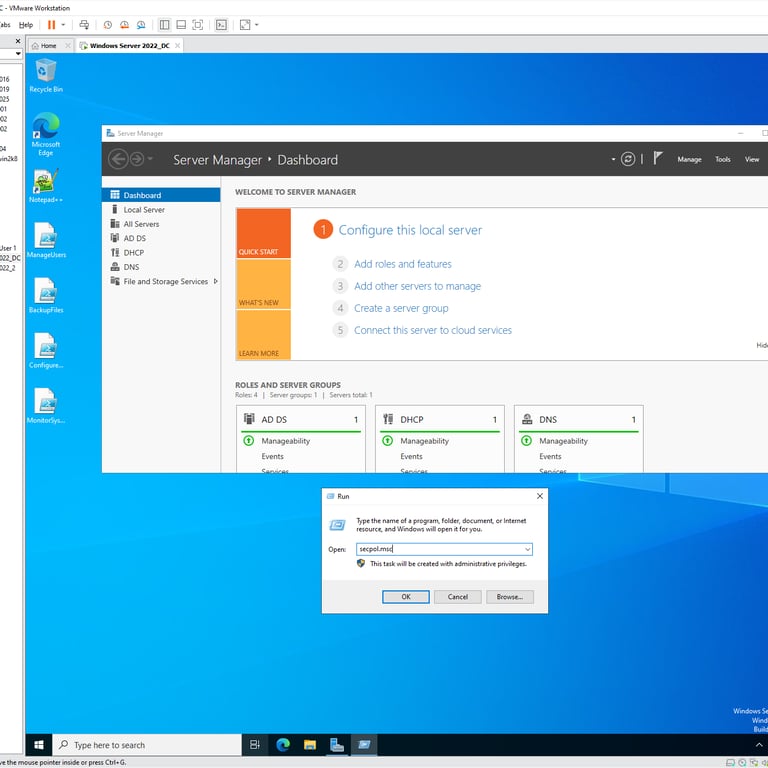
Task: Click Connect this server to cloud services
Action: 432,330
